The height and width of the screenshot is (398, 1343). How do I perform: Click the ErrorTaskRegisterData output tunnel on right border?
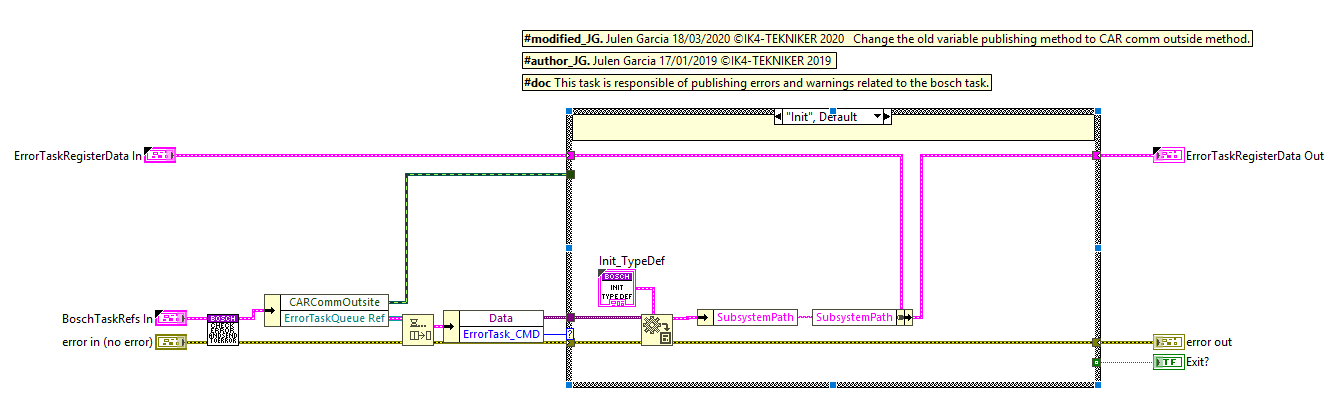[1097, 155]
